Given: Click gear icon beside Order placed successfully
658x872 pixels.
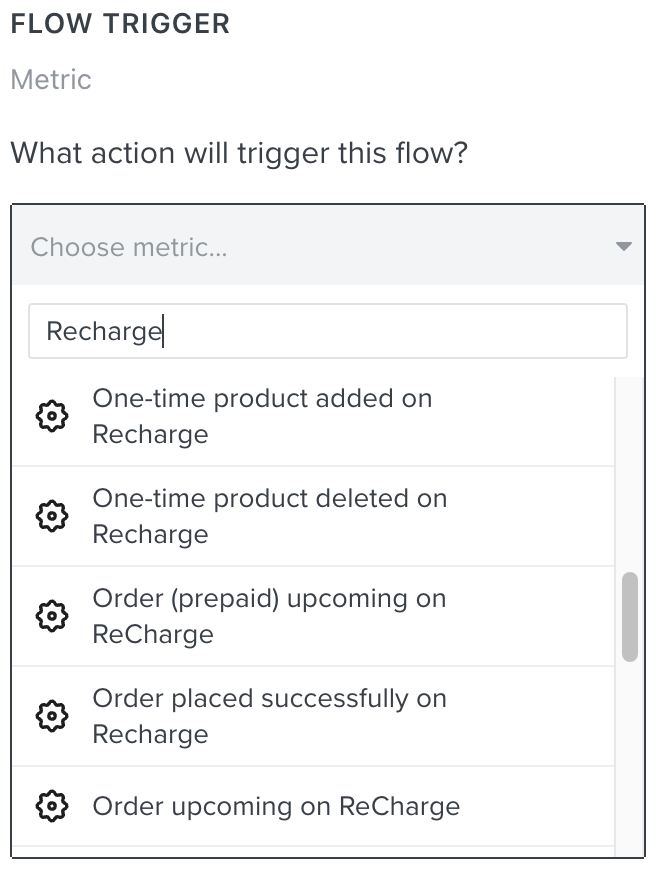Looking at the screenshot, I should (x=52, y=716).
